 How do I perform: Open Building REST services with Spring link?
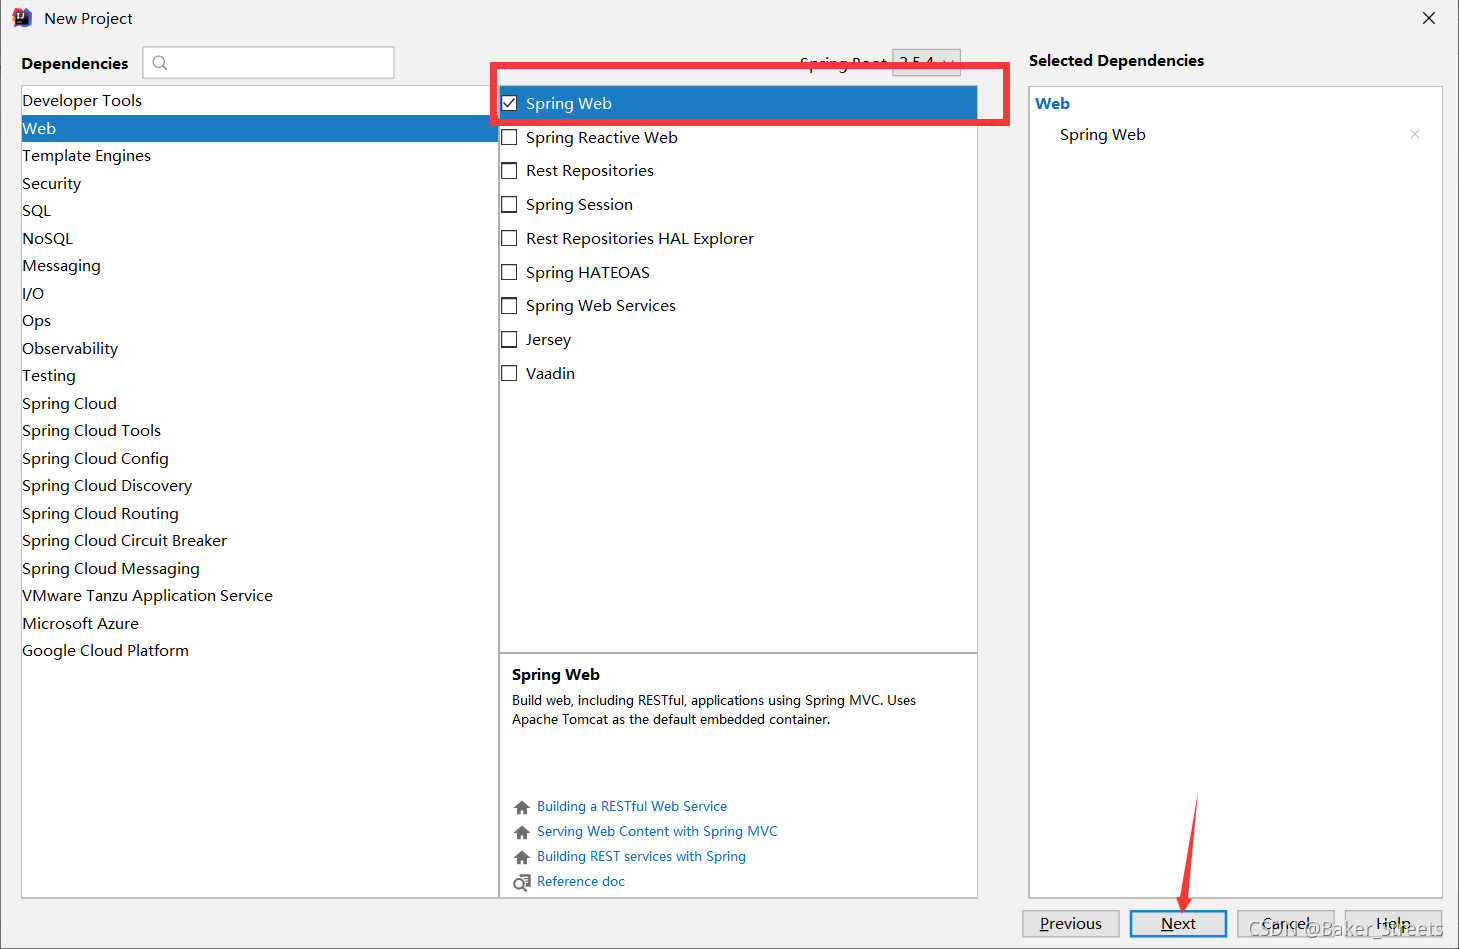click(641, 856)
